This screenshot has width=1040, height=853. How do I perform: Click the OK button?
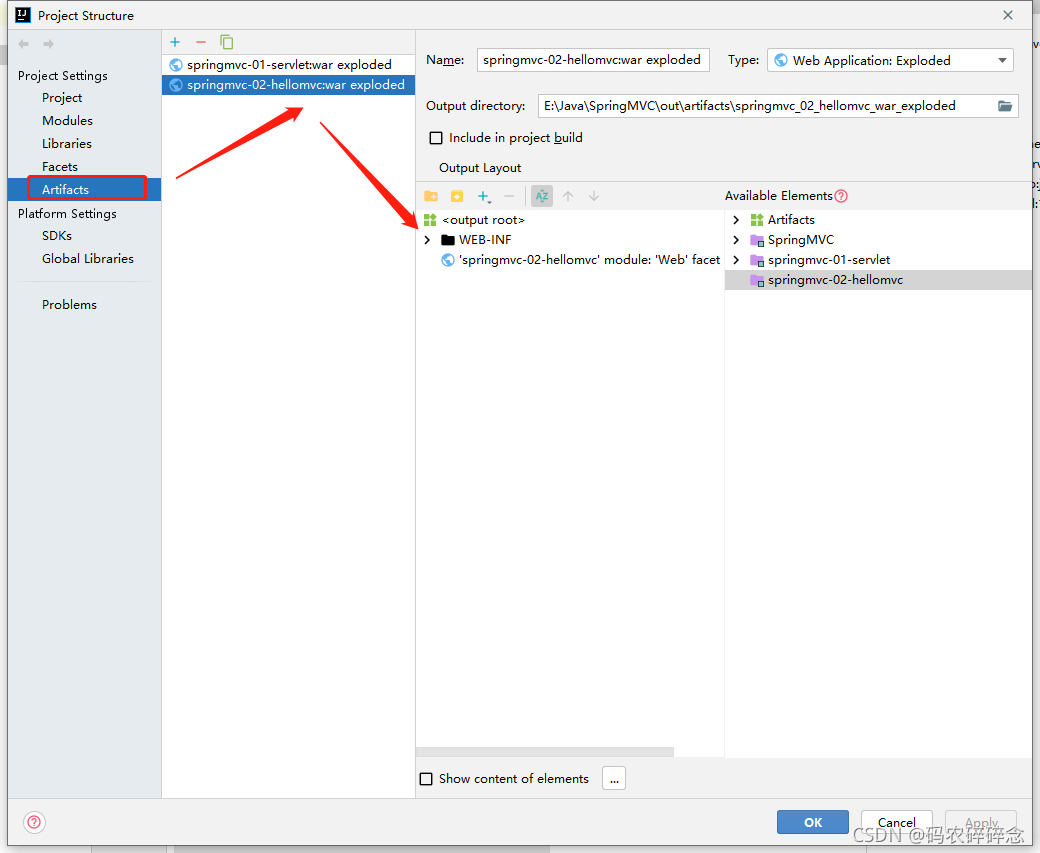pos(812,822)
